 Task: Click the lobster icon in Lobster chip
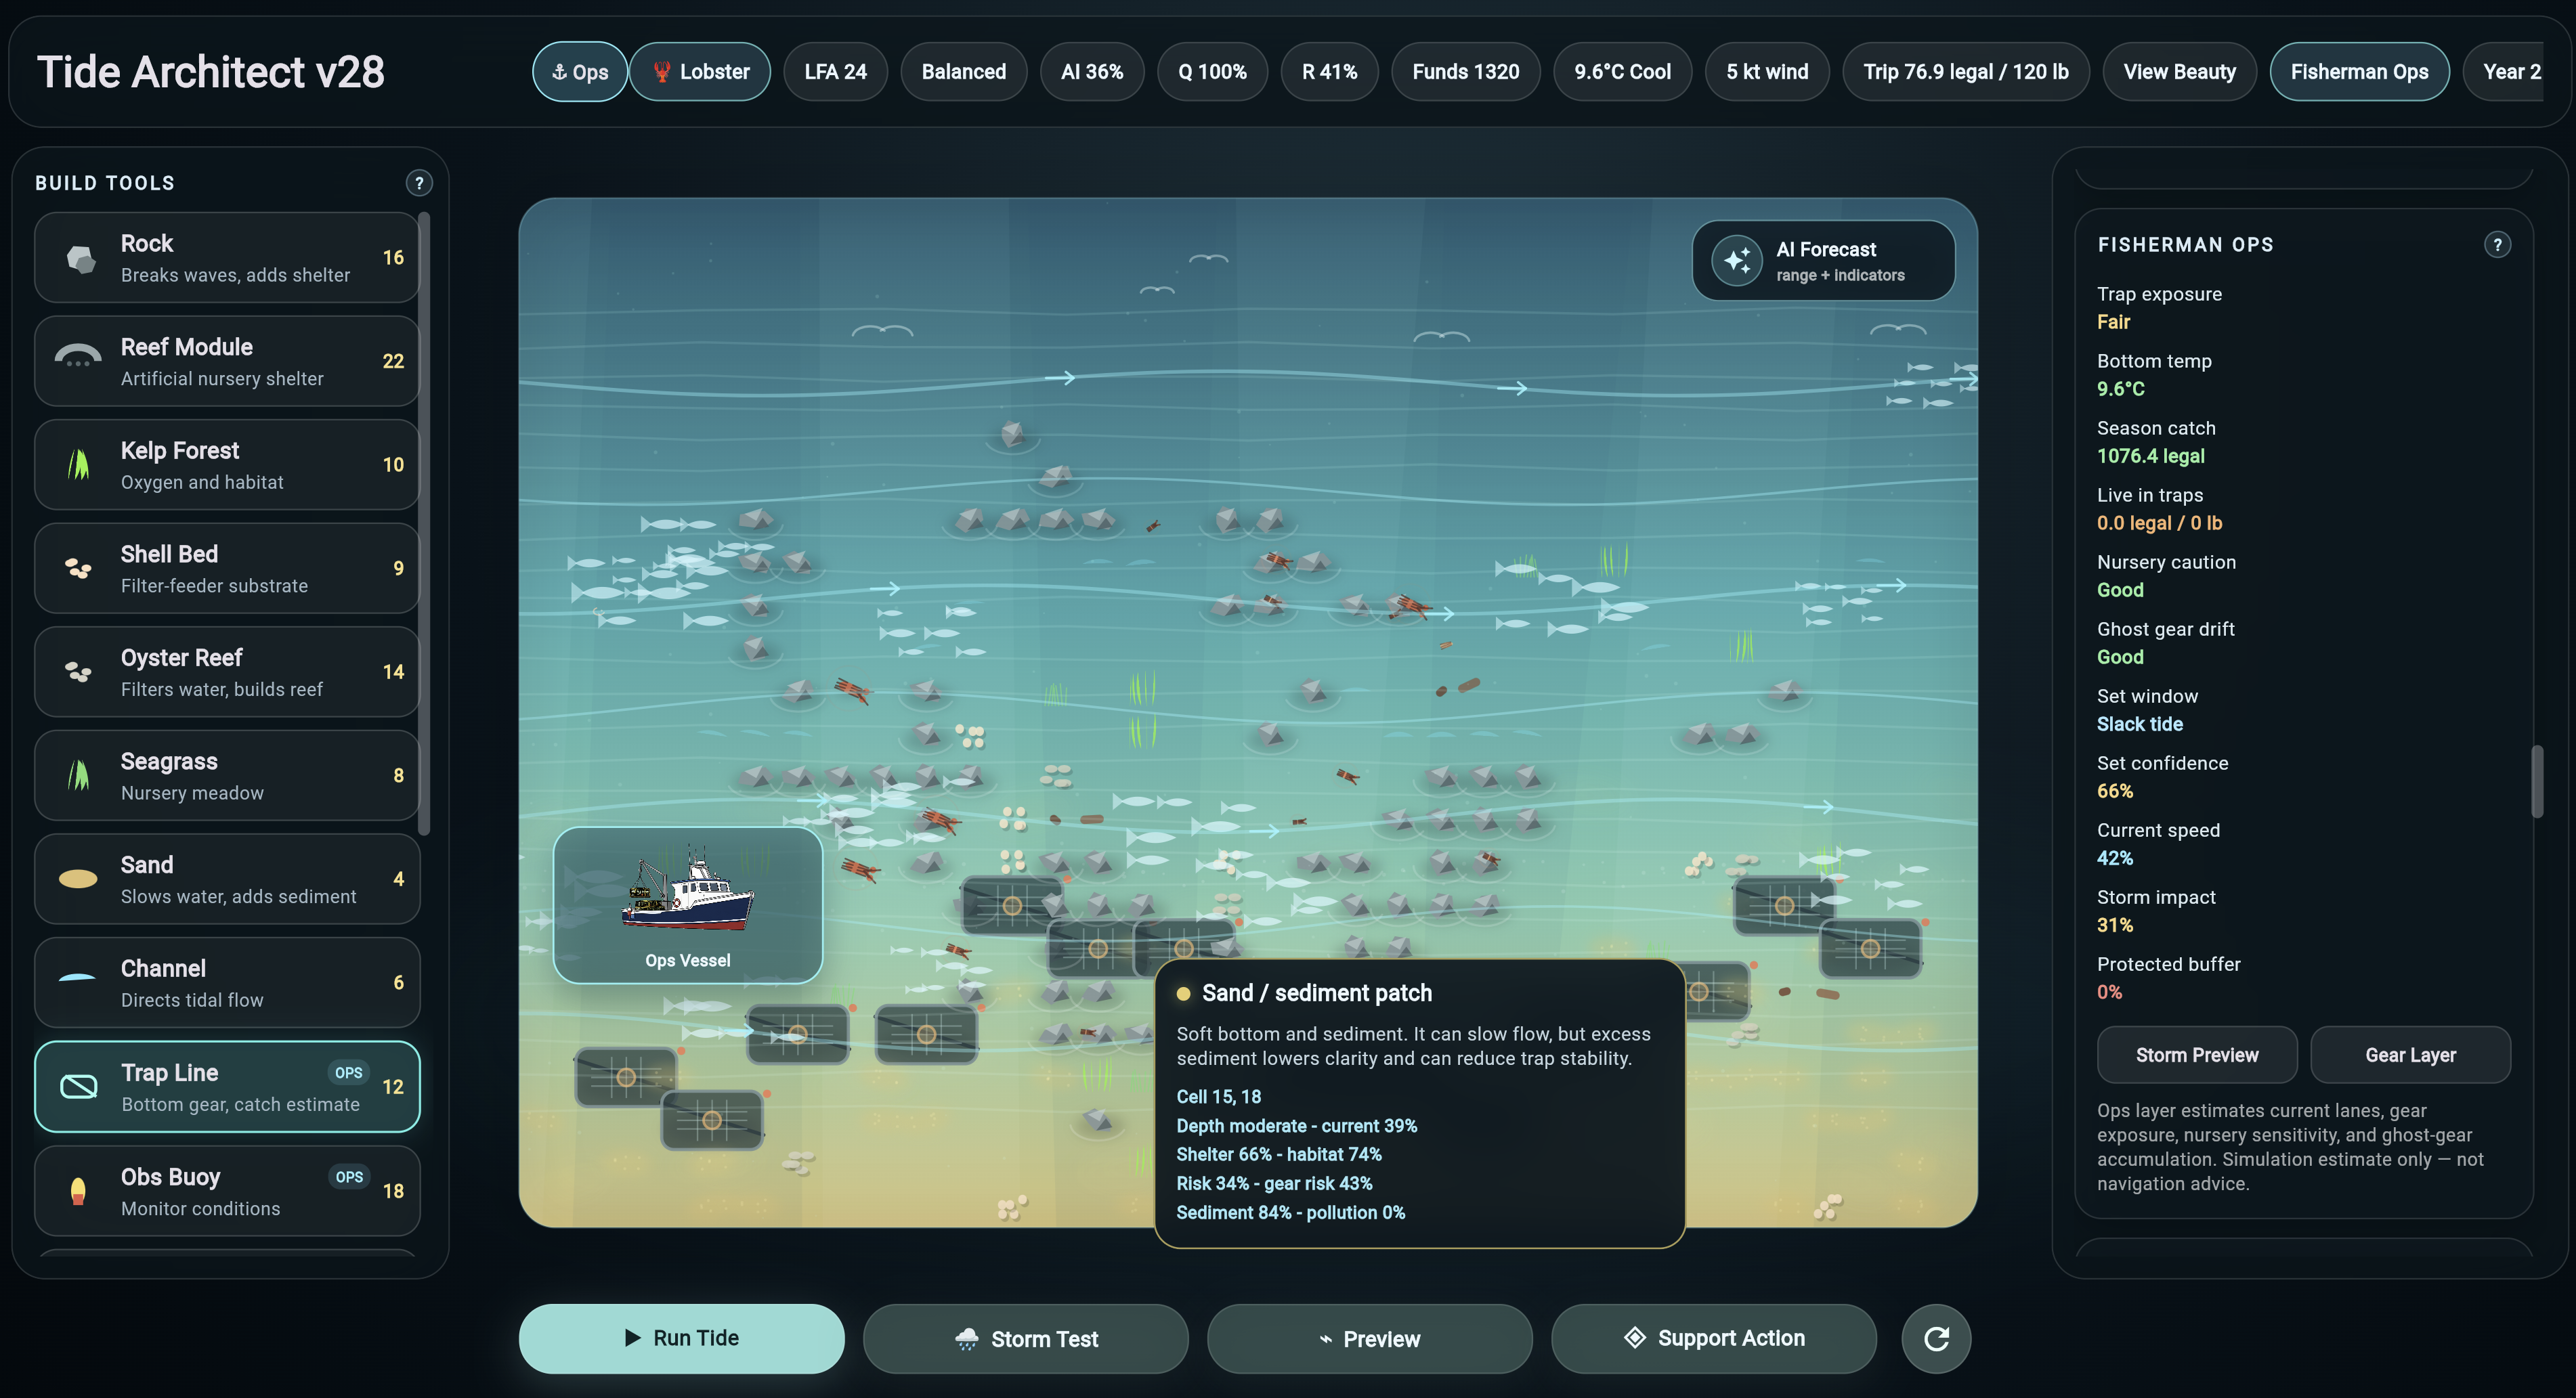tap(661, 72)
